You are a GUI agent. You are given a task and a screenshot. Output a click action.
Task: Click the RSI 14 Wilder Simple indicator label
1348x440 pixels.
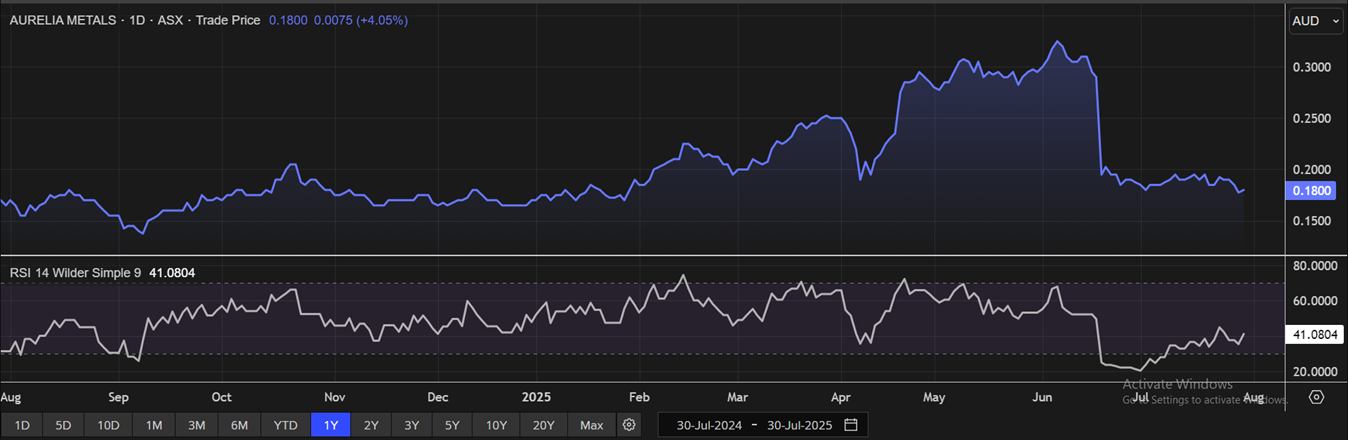pos(76,271)
